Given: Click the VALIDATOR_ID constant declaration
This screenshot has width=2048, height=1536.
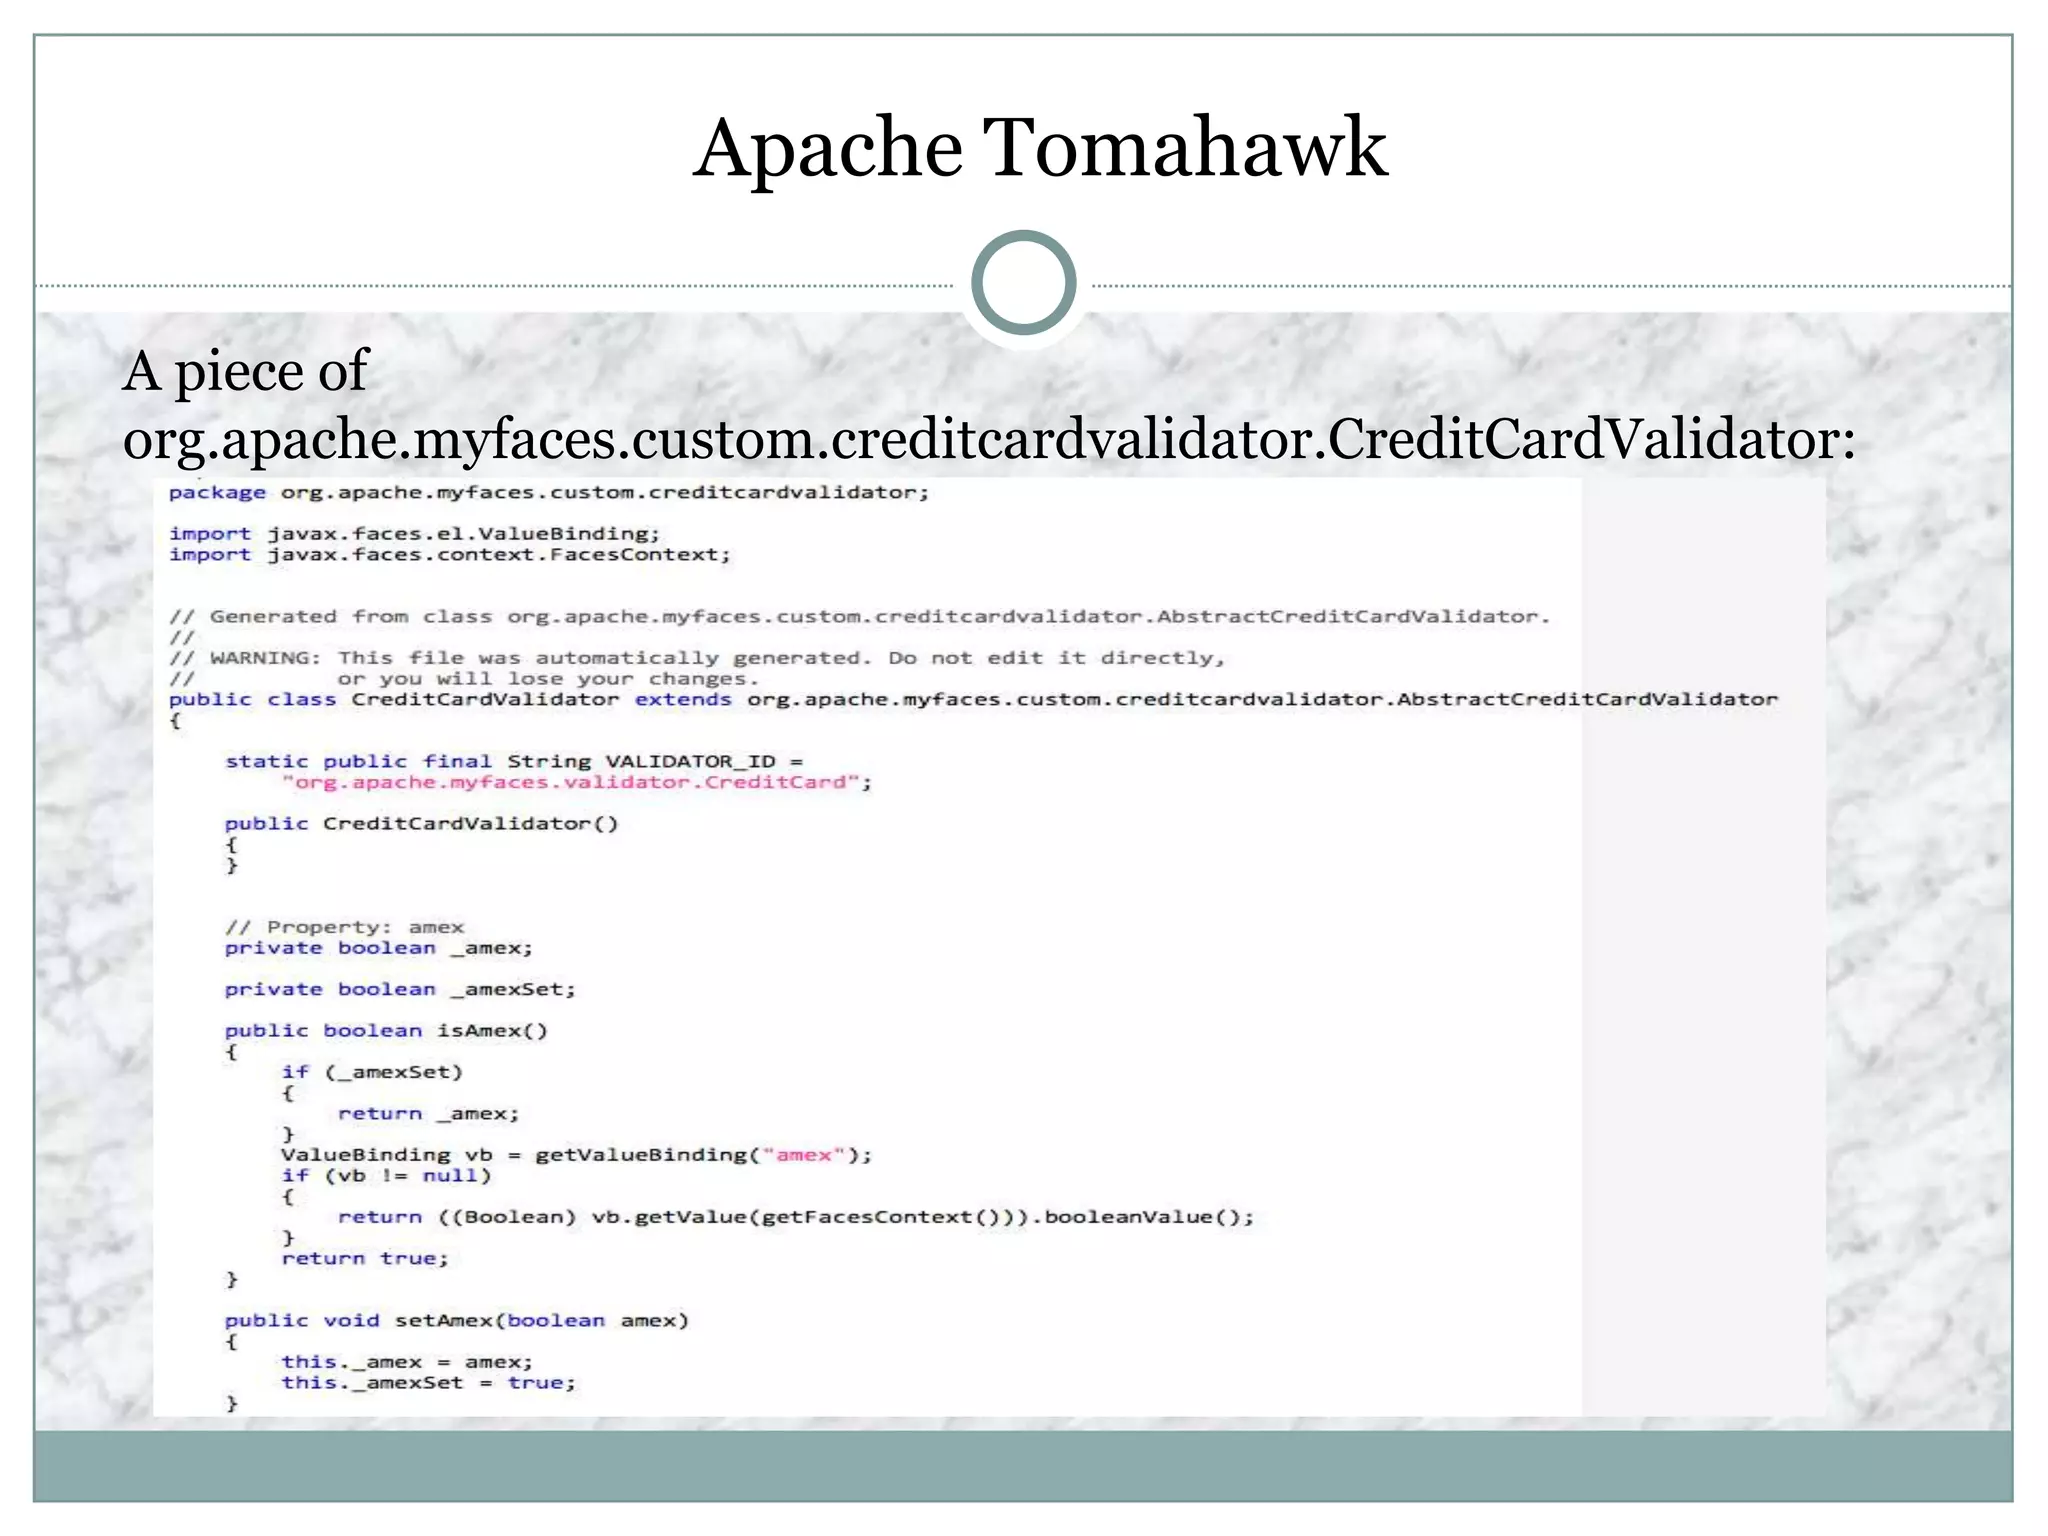Looking at the screenshot, I should point(514,761).
